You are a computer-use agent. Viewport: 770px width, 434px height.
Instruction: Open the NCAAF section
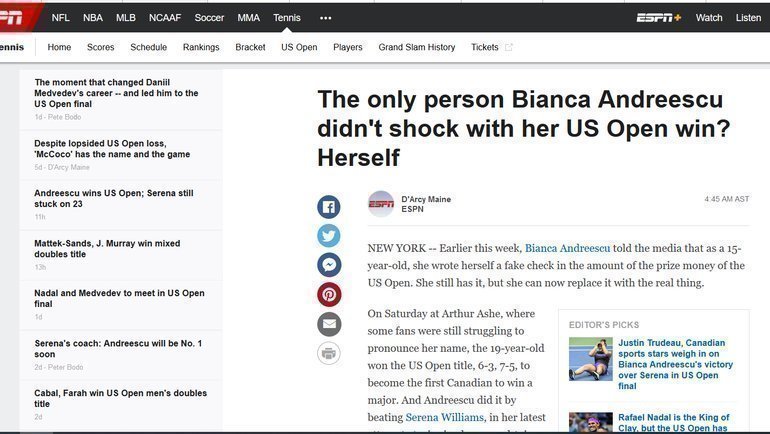tap(165, 18)
